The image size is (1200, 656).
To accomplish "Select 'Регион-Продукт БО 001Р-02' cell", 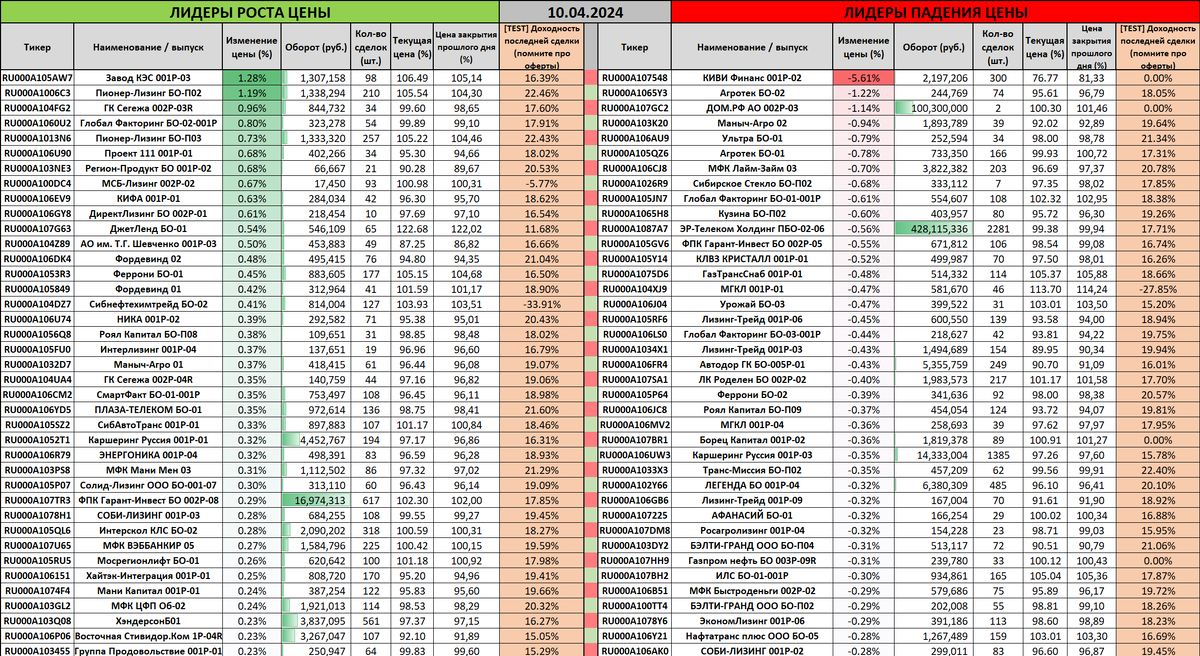I will click(148, 167).
